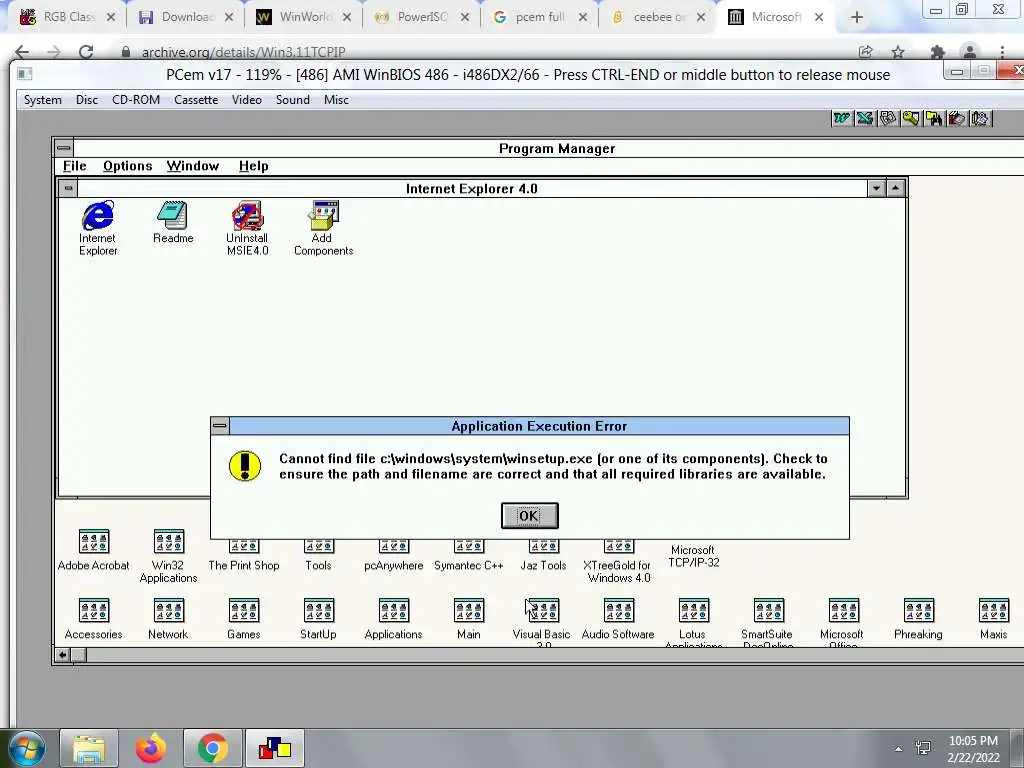Select the Audio Software program group
Image resolution: width=1024 pixels, height=768 pixels.
[x=618, y=619]
